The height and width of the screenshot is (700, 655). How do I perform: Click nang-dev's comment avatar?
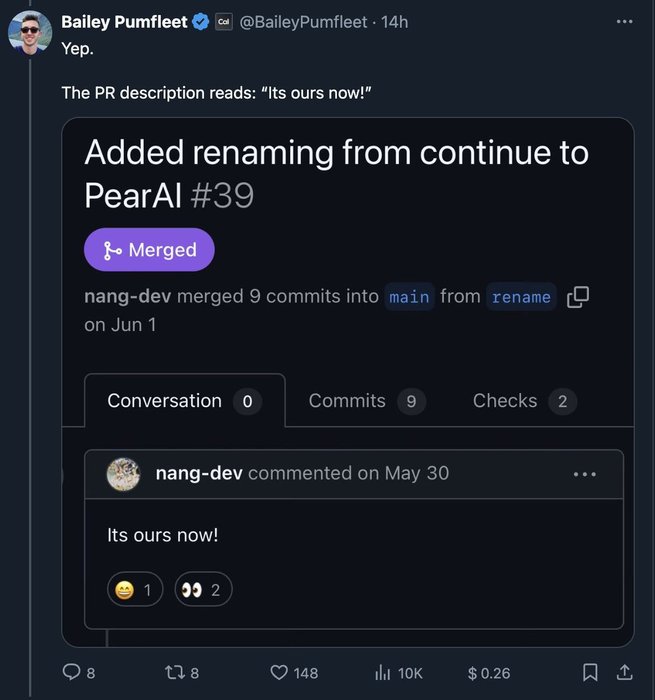[x=124, y=474]
